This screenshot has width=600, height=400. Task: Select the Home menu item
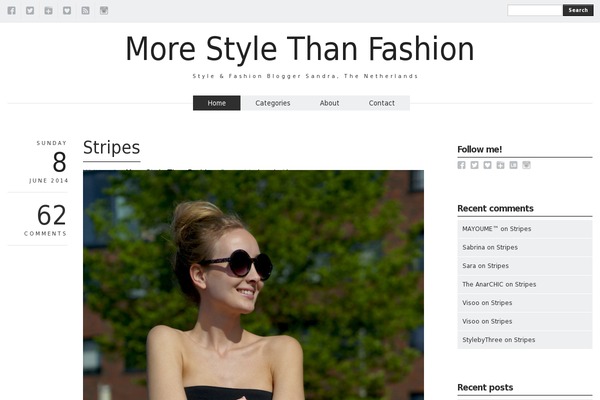(217, 103)
